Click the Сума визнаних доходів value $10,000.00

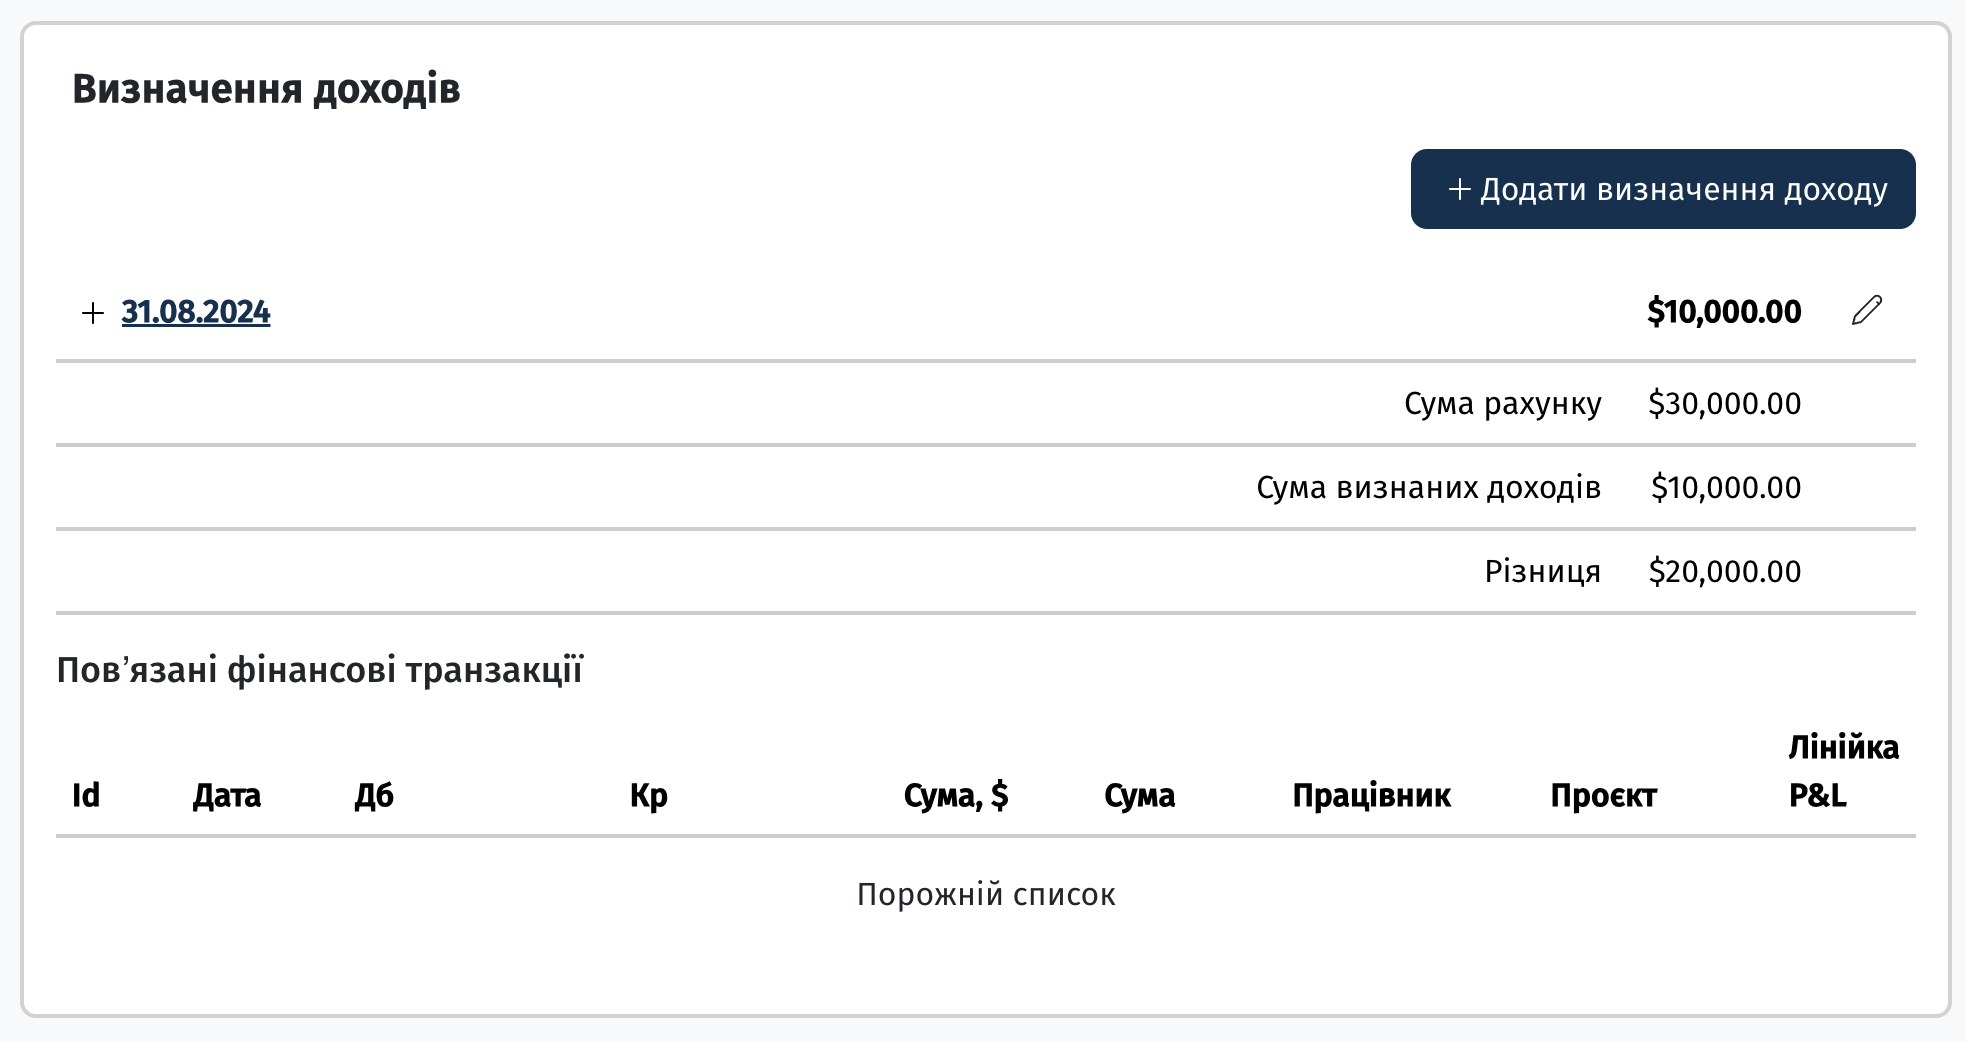point(1726,487)
